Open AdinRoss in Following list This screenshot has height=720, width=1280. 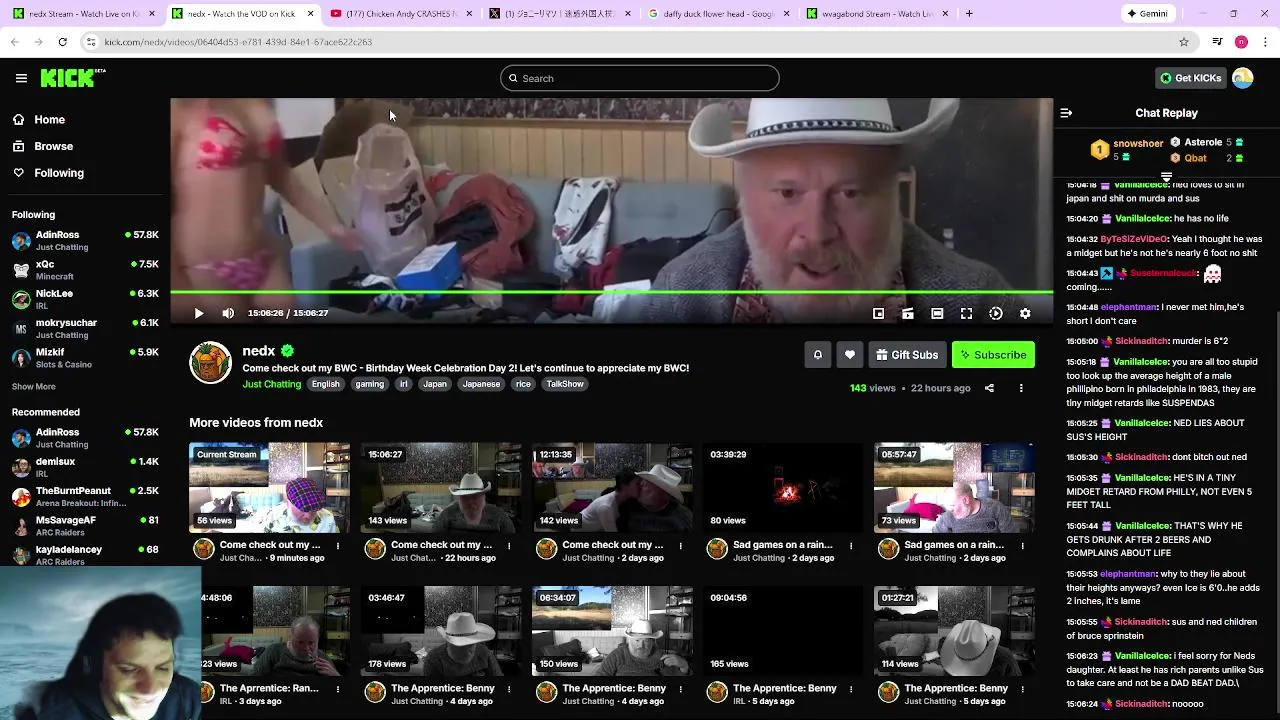[85, 240]
